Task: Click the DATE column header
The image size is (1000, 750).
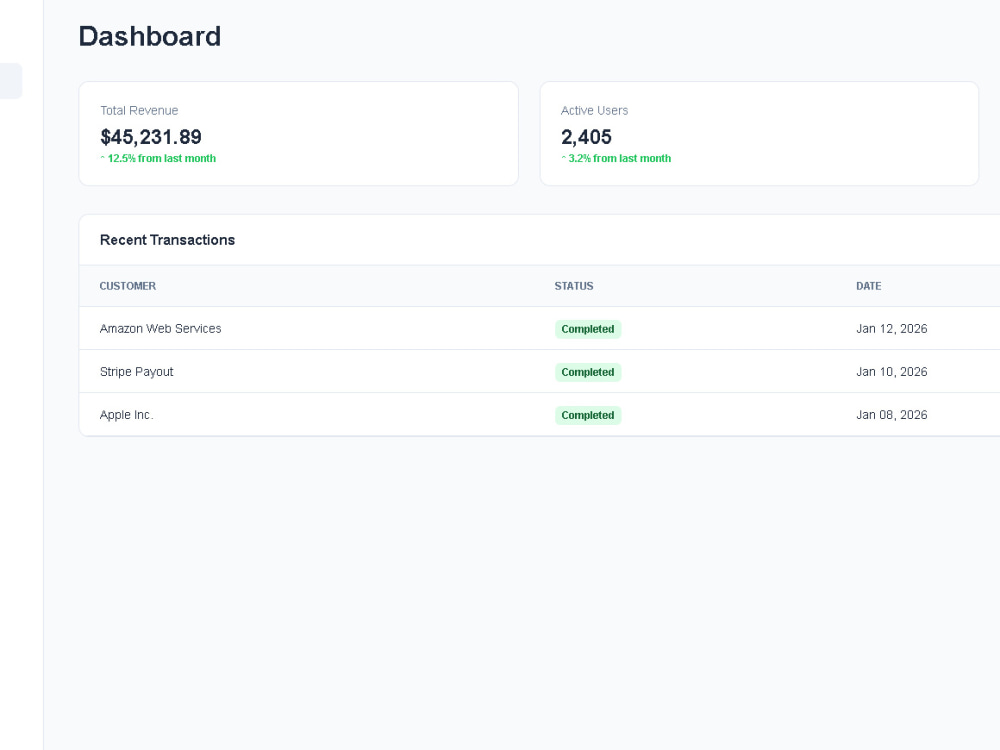Action: pyautogui.click(x=869, y=286)
